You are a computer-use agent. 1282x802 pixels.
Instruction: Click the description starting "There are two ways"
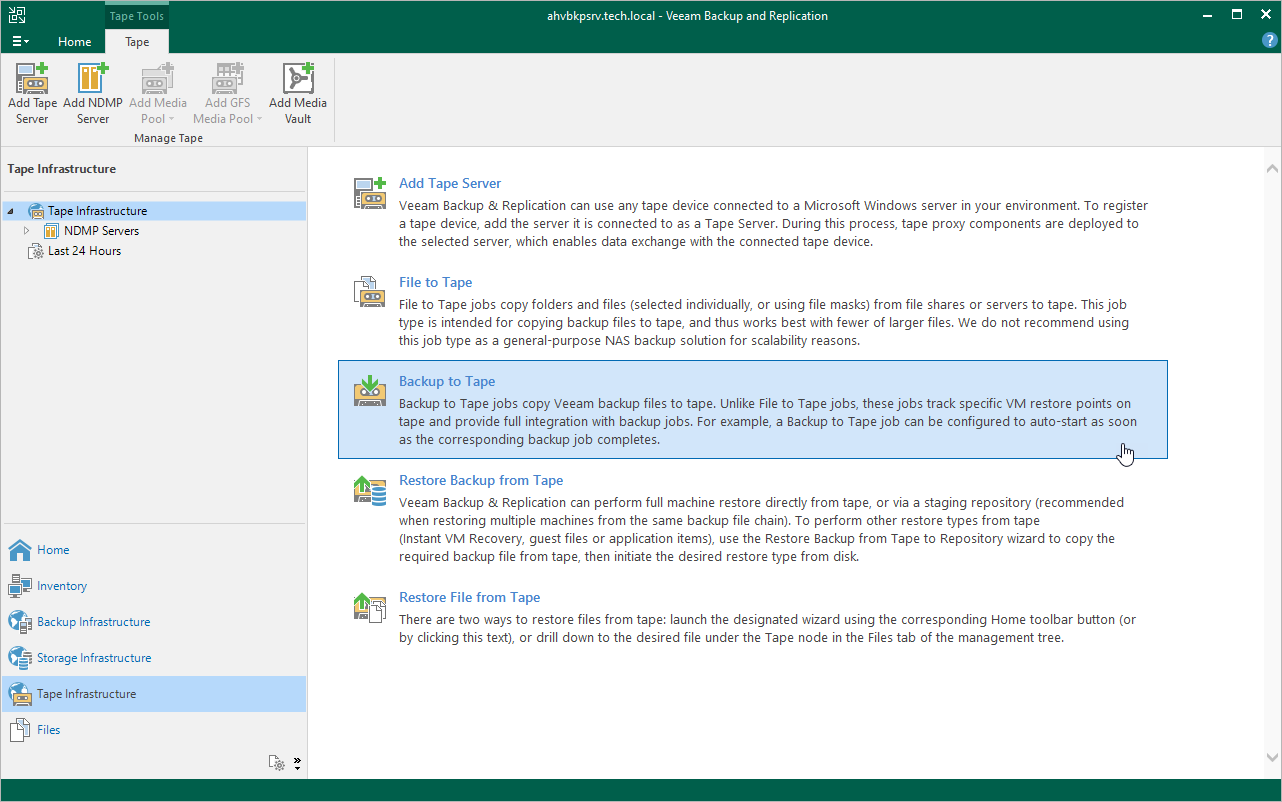pos(767,628)
